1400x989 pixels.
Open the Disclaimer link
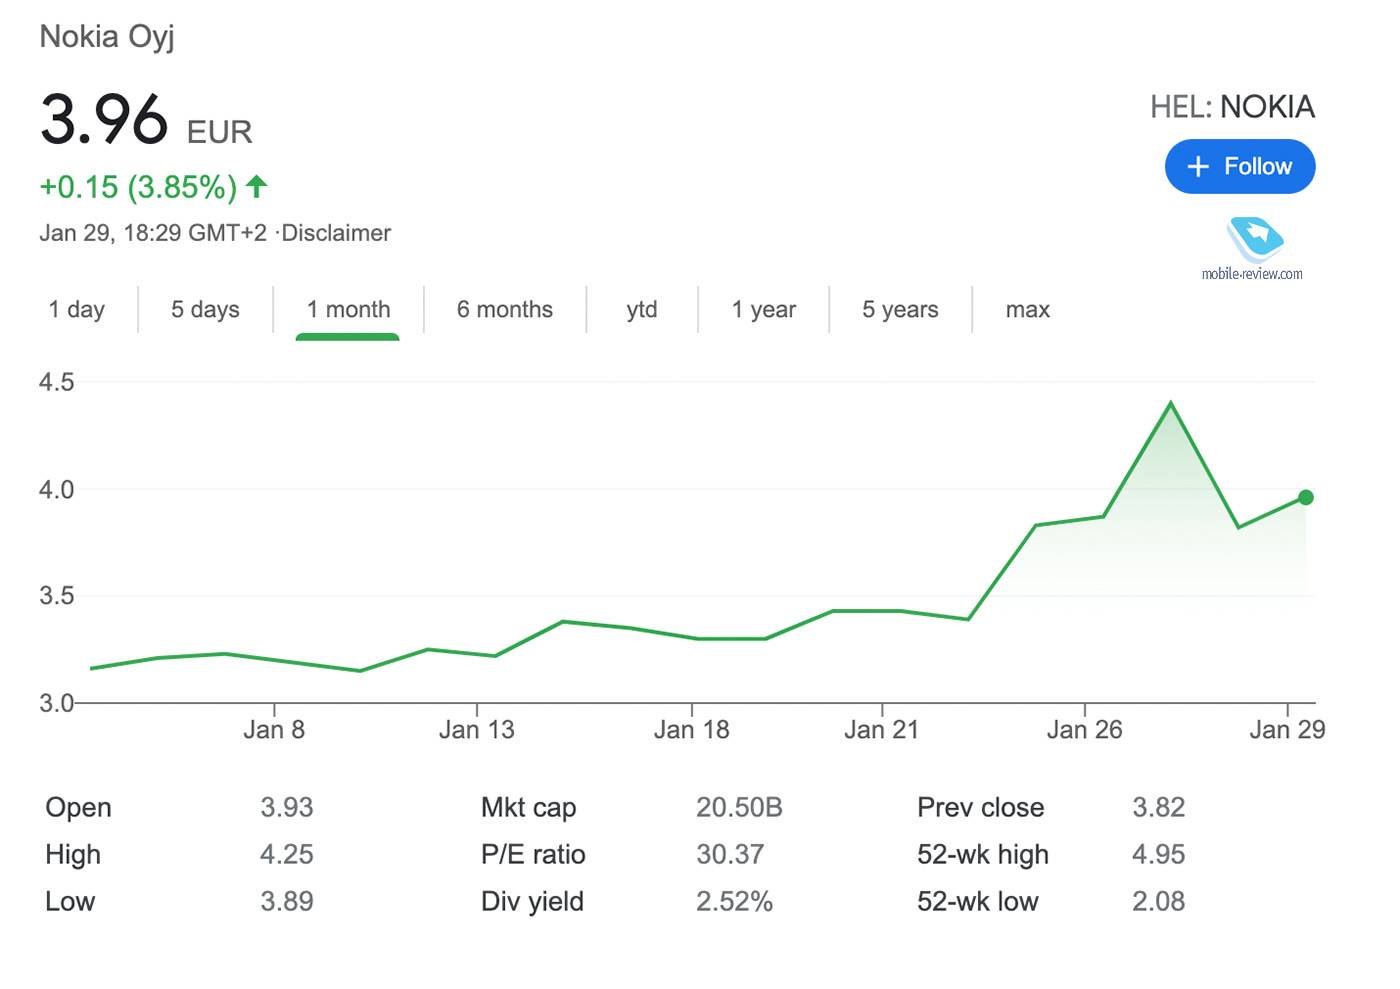point(336,233)
